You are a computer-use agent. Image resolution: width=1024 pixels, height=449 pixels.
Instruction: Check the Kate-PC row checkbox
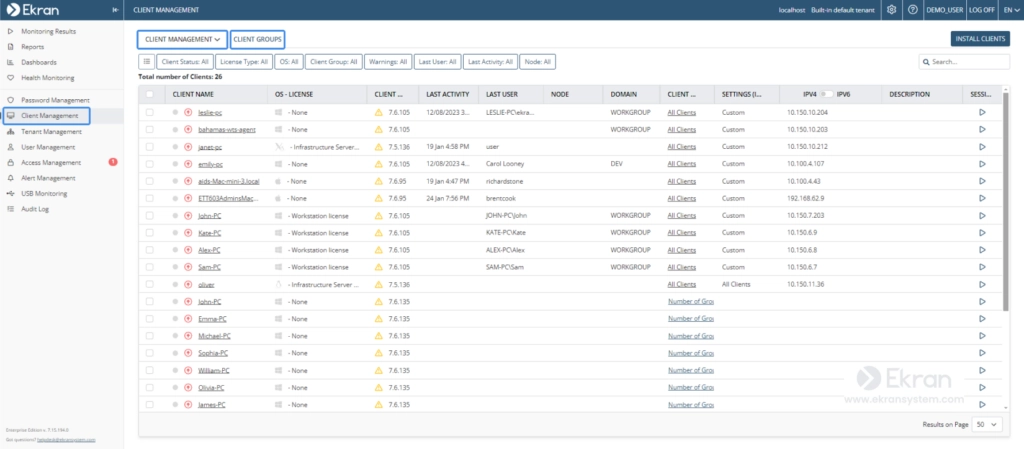(150, 232)
